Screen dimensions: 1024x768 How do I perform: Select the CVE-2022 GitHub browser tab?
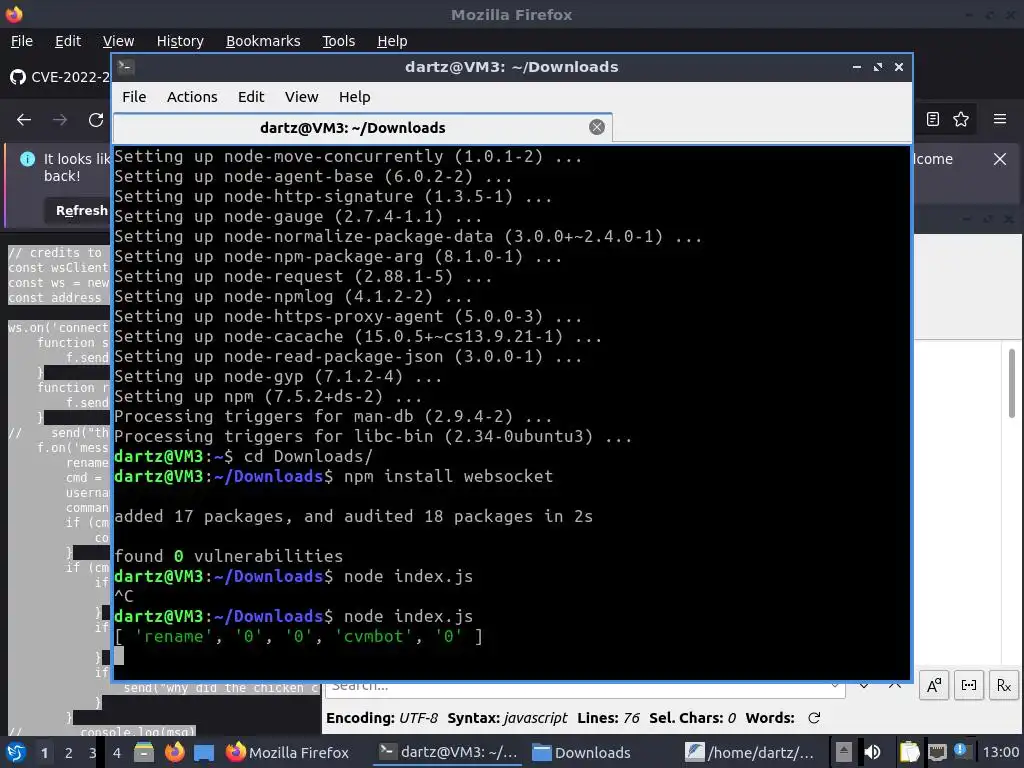click(60, 77)
